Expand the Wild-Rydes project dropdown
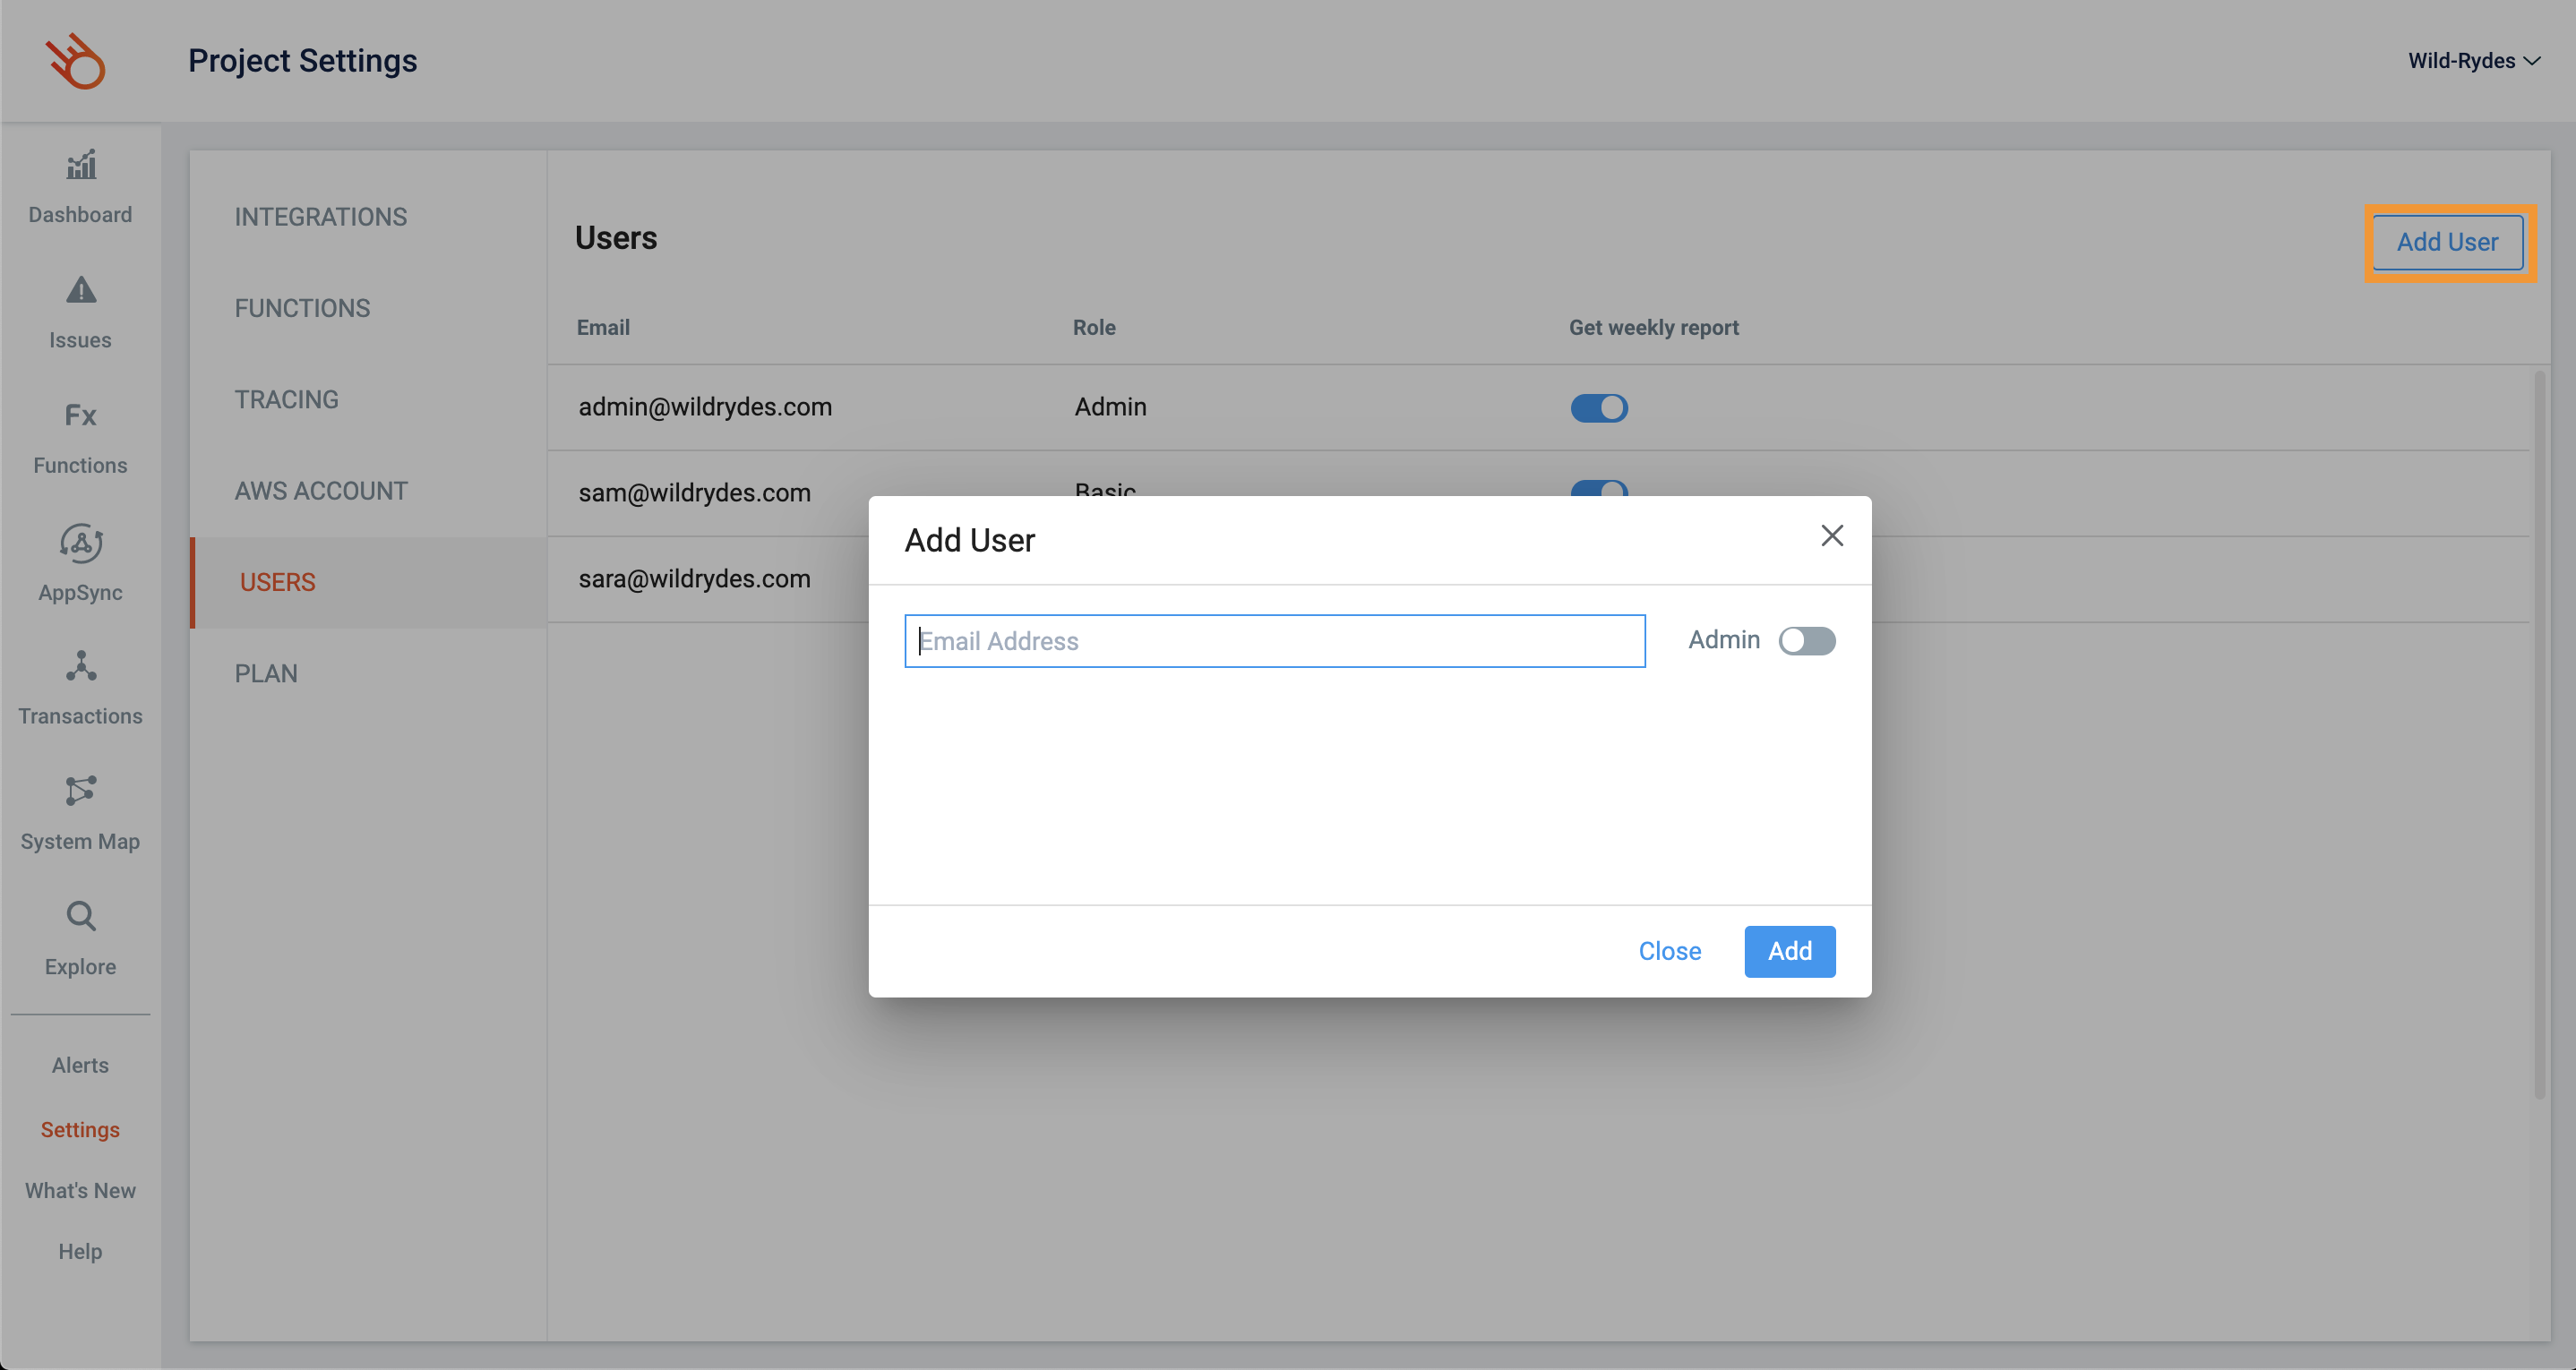 (2473, 61)
